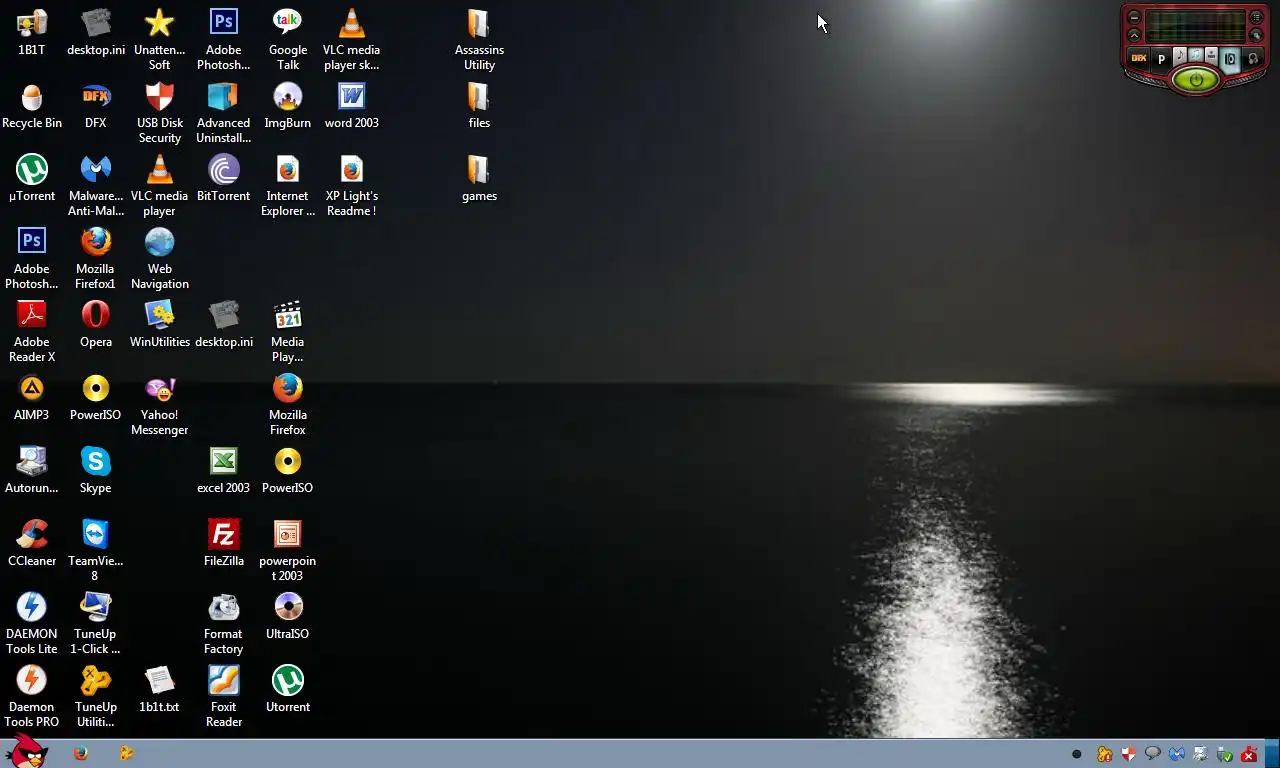Select the Mozilla Firefox1 shortcut
The width and height of the screenshot is (1280, 768).
96,259
